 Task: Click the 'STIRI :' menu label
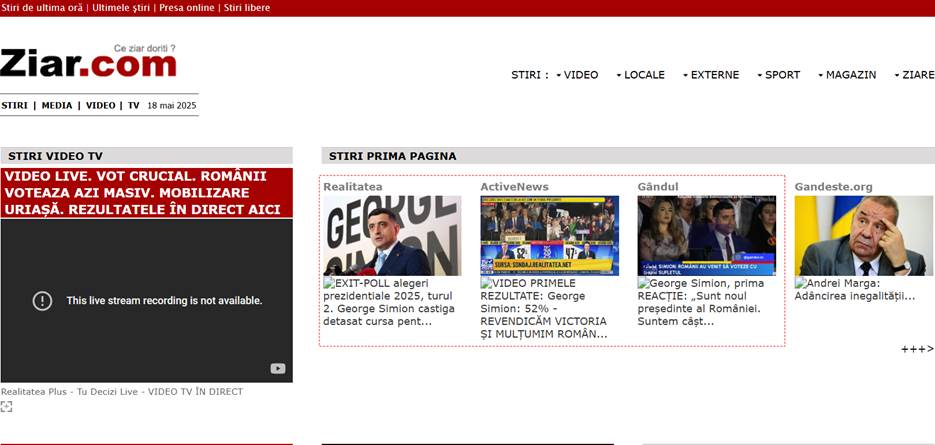[530, 75]
